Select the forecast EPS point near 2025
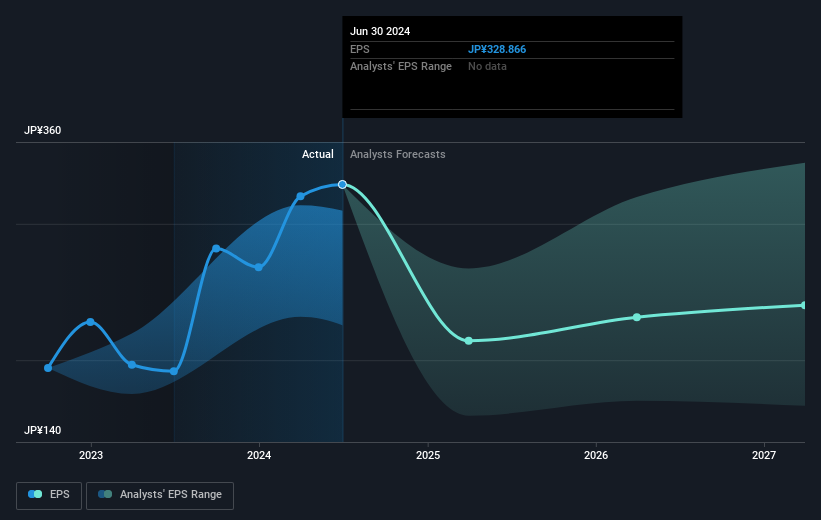 [x=469, y=341]
